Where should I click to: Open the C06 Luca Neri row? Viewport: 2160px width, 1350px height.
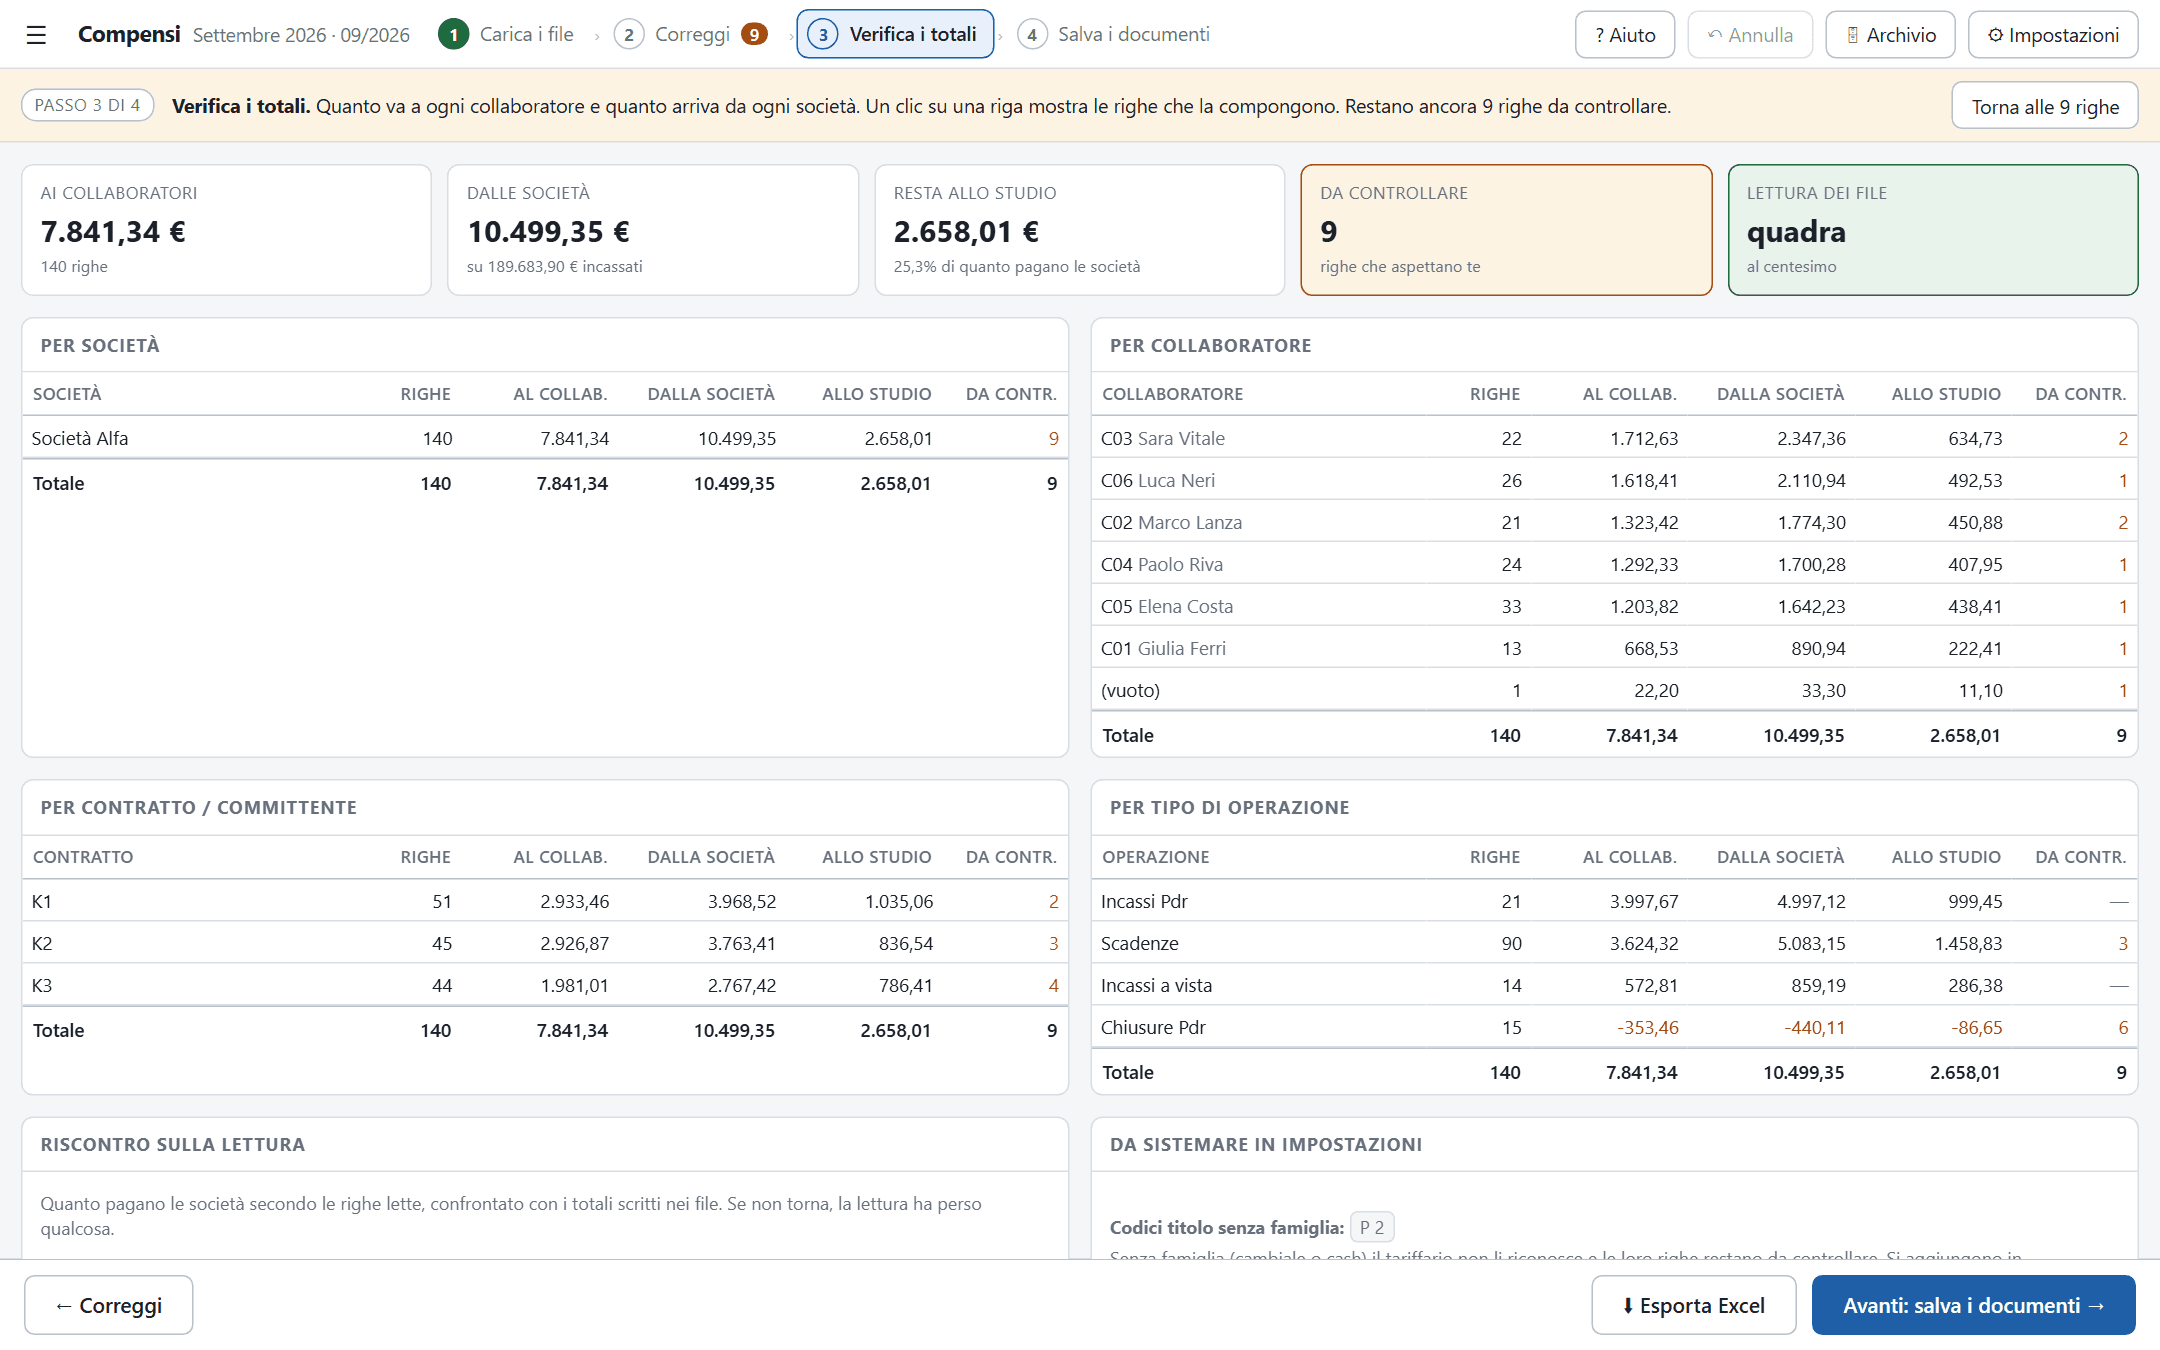(x=1614, y=480)
